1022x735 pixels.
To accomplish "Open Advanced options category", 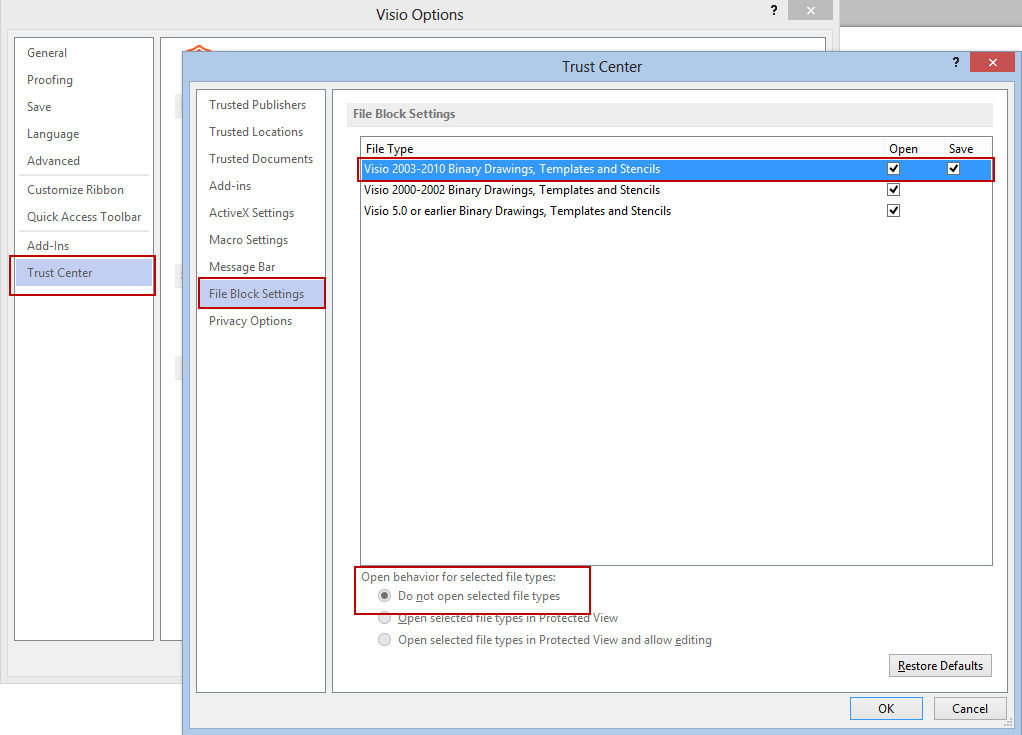I will tap(53, 161).
